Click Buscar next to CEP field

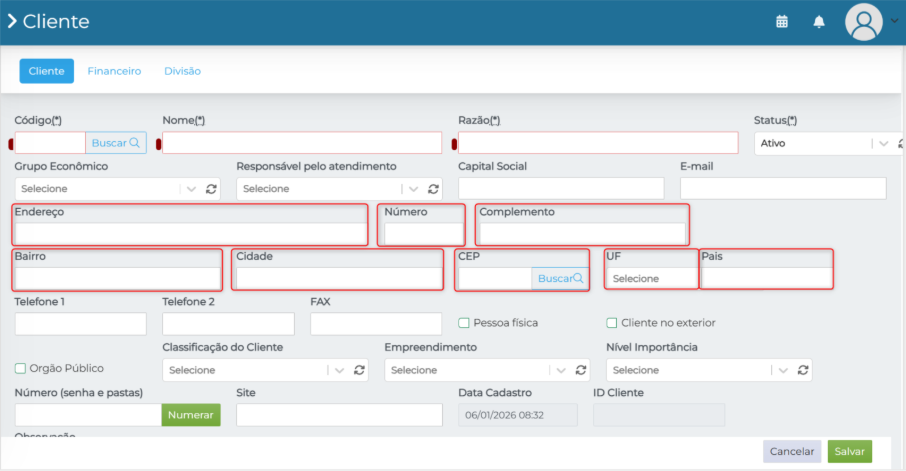pos(560,279)
